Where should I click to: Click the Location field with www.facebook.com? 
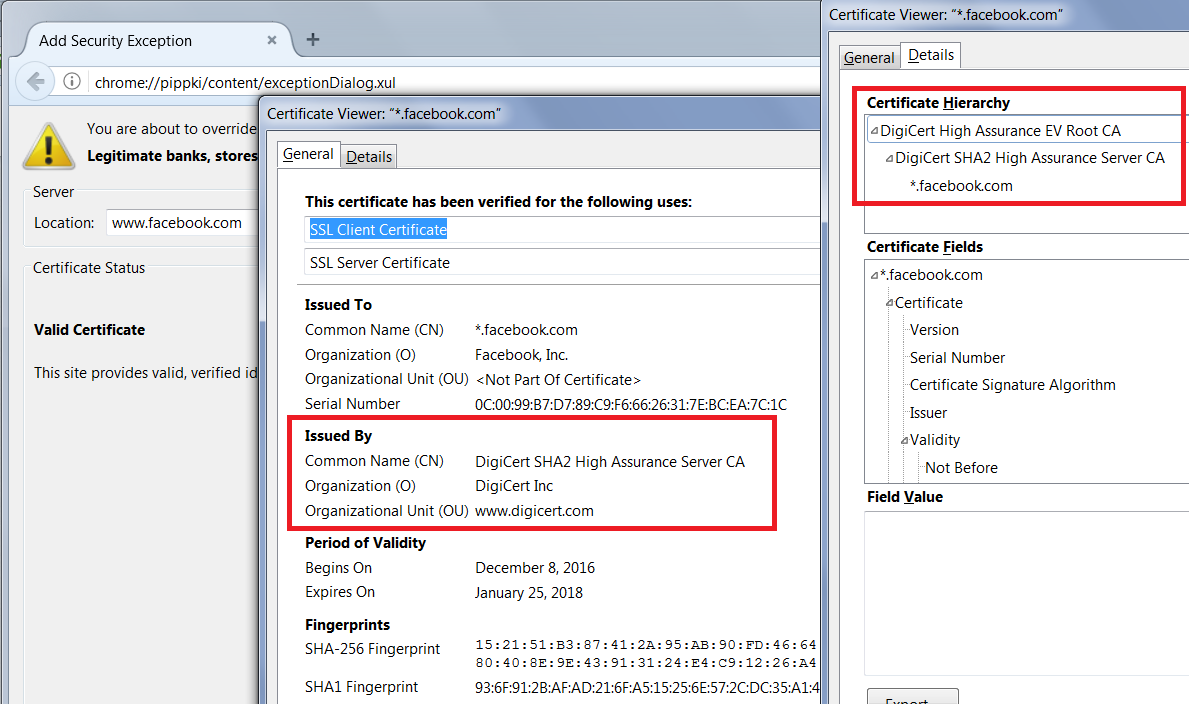(x=182, y=223)
